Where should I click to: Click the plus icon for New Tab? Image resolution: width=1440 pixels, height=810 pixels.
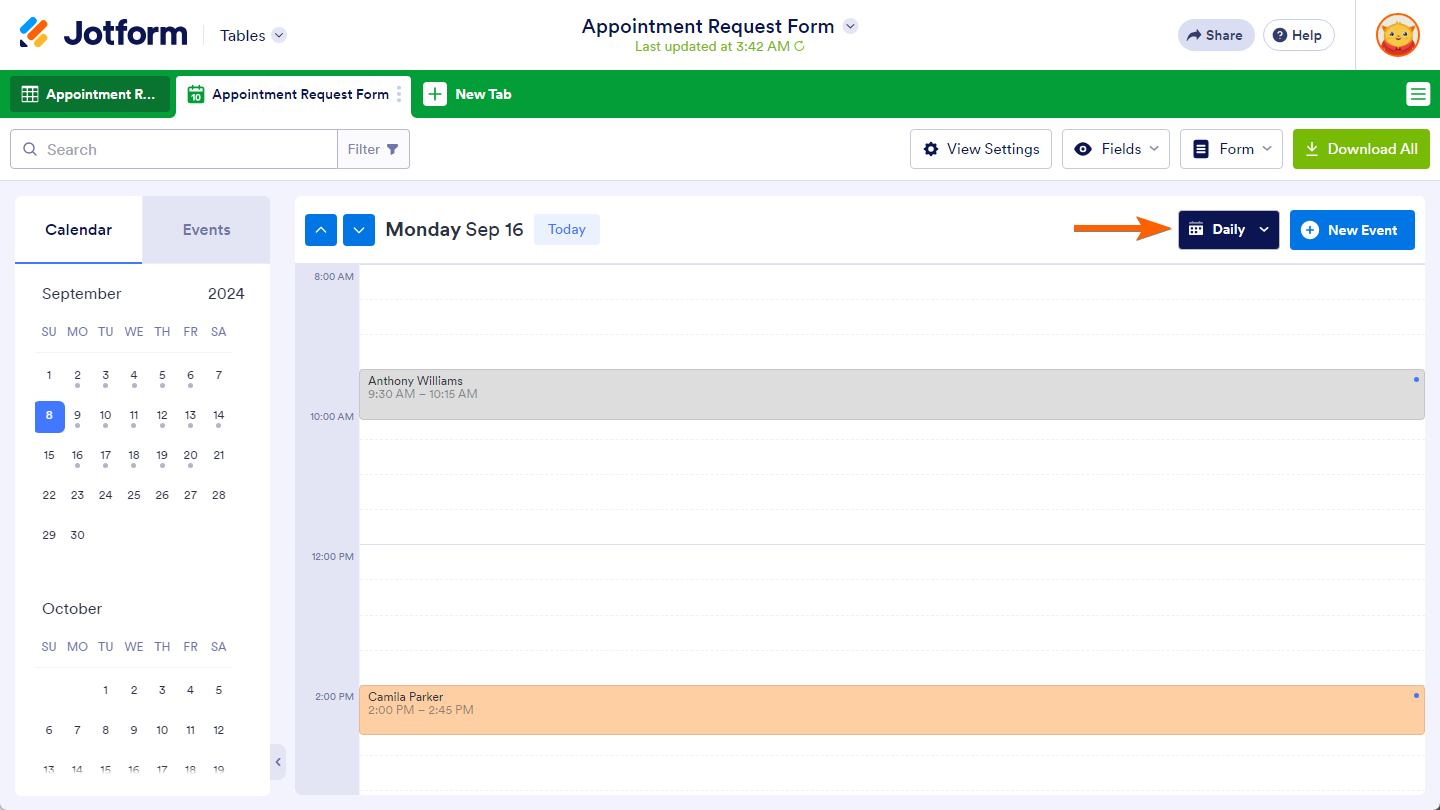[435, 94]
